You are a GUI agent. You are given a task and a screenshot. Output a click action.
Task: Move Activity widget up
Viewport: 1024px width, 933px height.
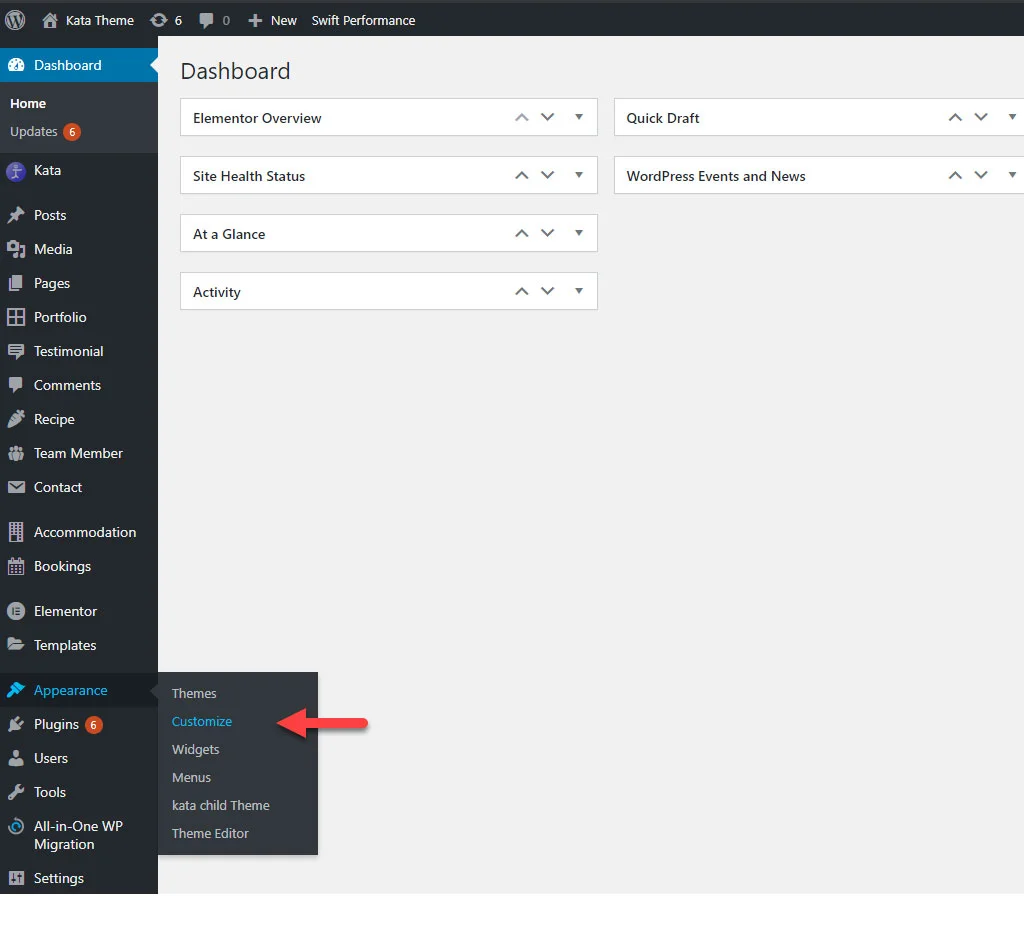point(521,291)
